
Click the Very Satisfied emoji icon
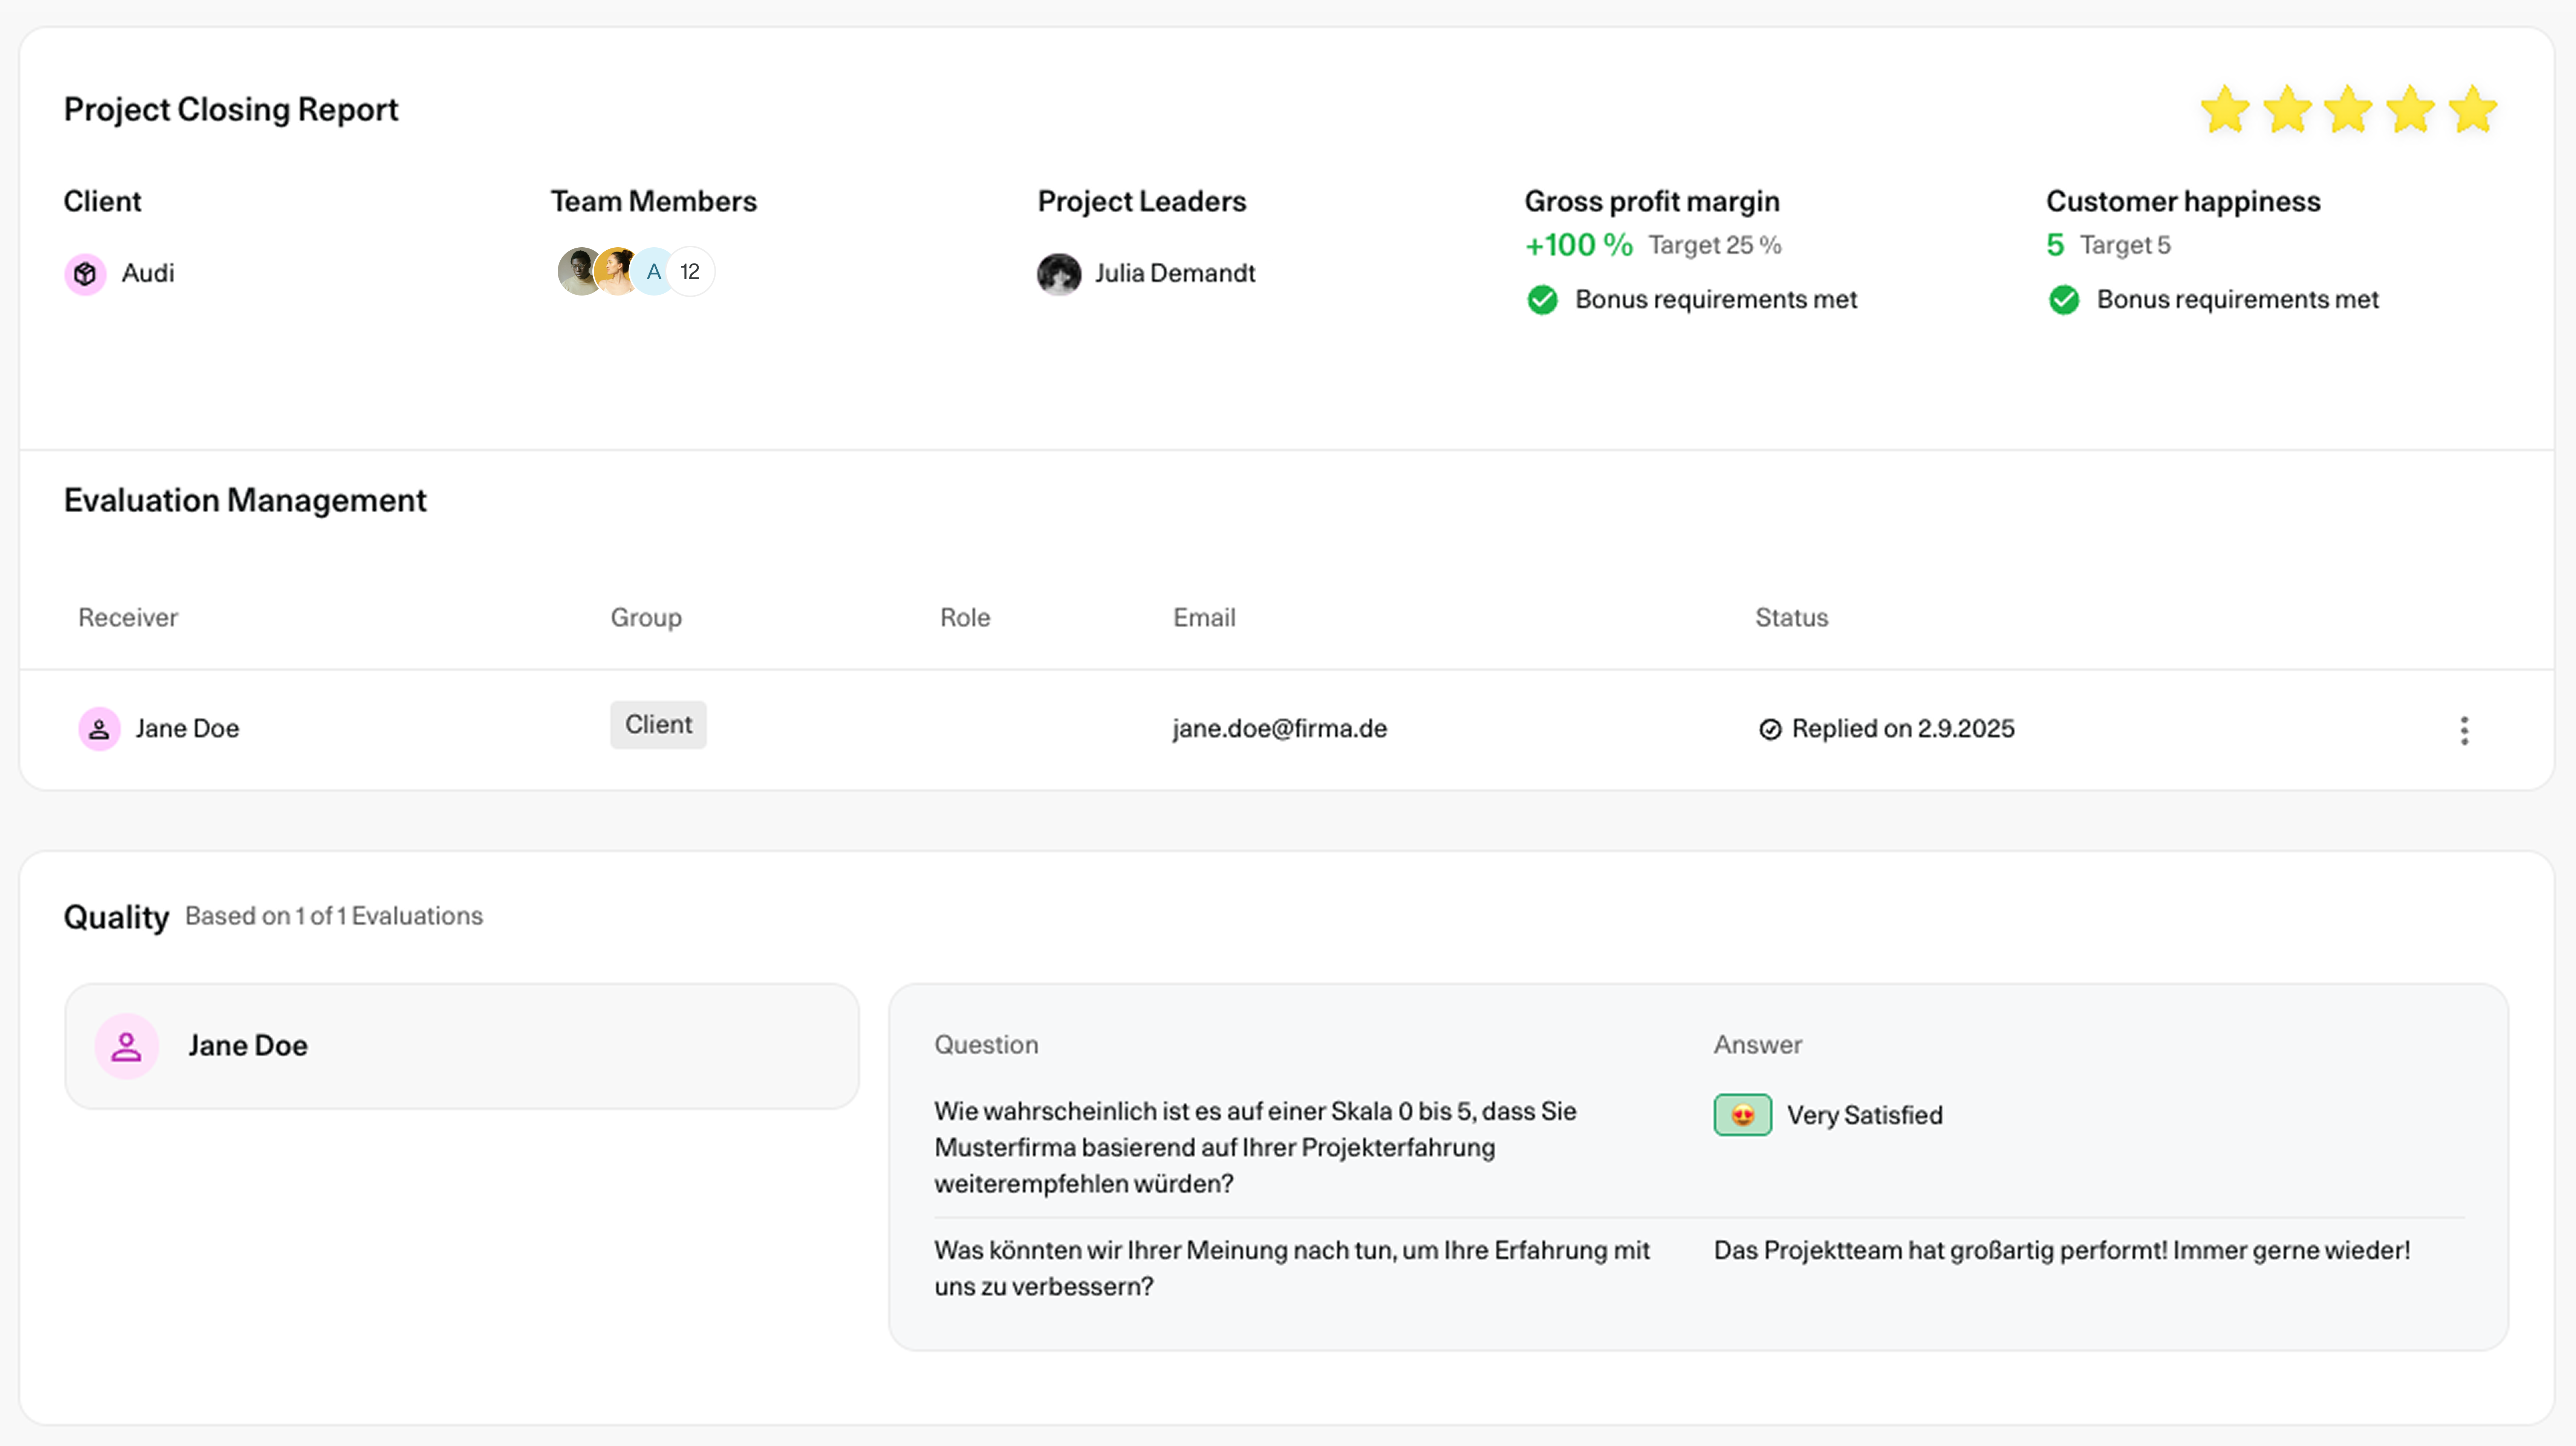(1742, 1115)
